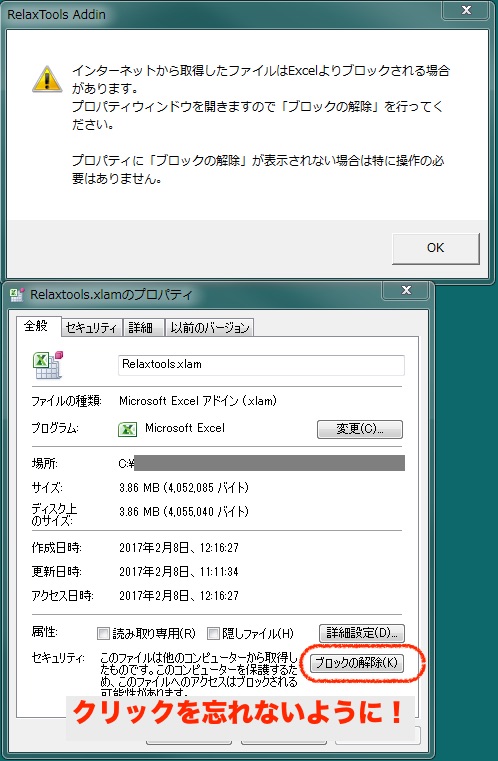Switch to the セキュリティ tab

92,328
